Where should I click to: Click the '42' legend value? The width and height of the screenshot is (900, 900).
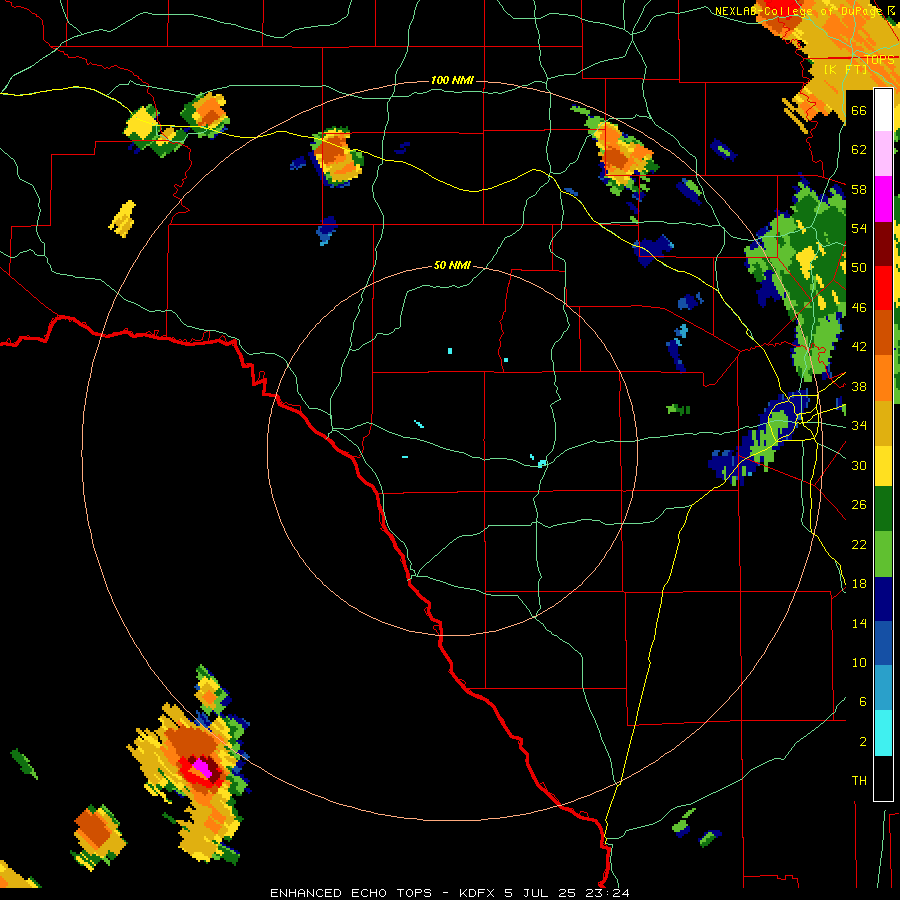click(x=859, y=347)
